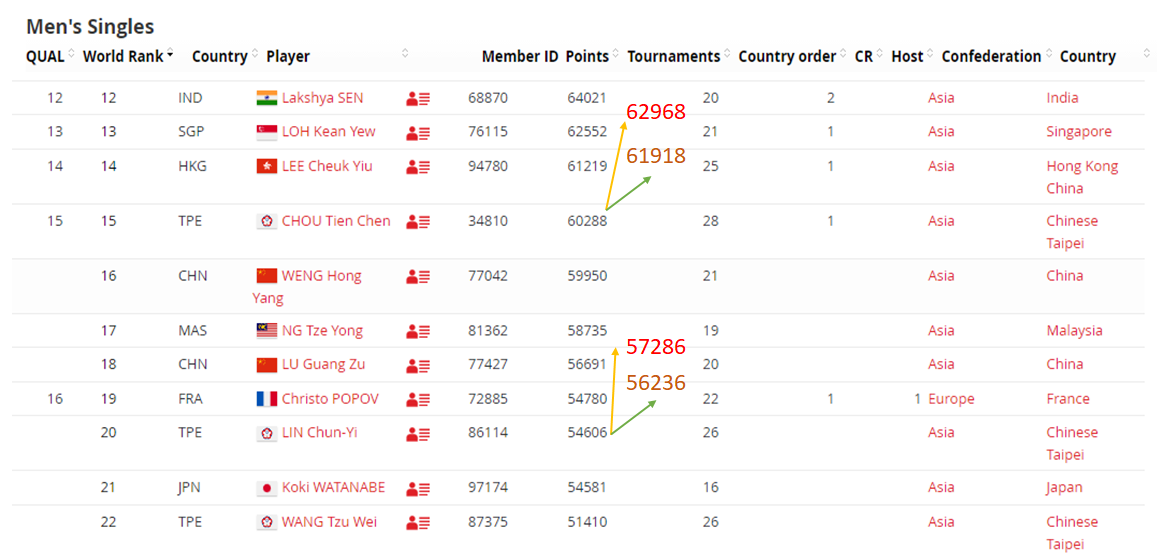Viewport: 1157px width, 557px height.
Task: Open LOH Kean Yew's profile card icon
Action: [x=418, y=133]
